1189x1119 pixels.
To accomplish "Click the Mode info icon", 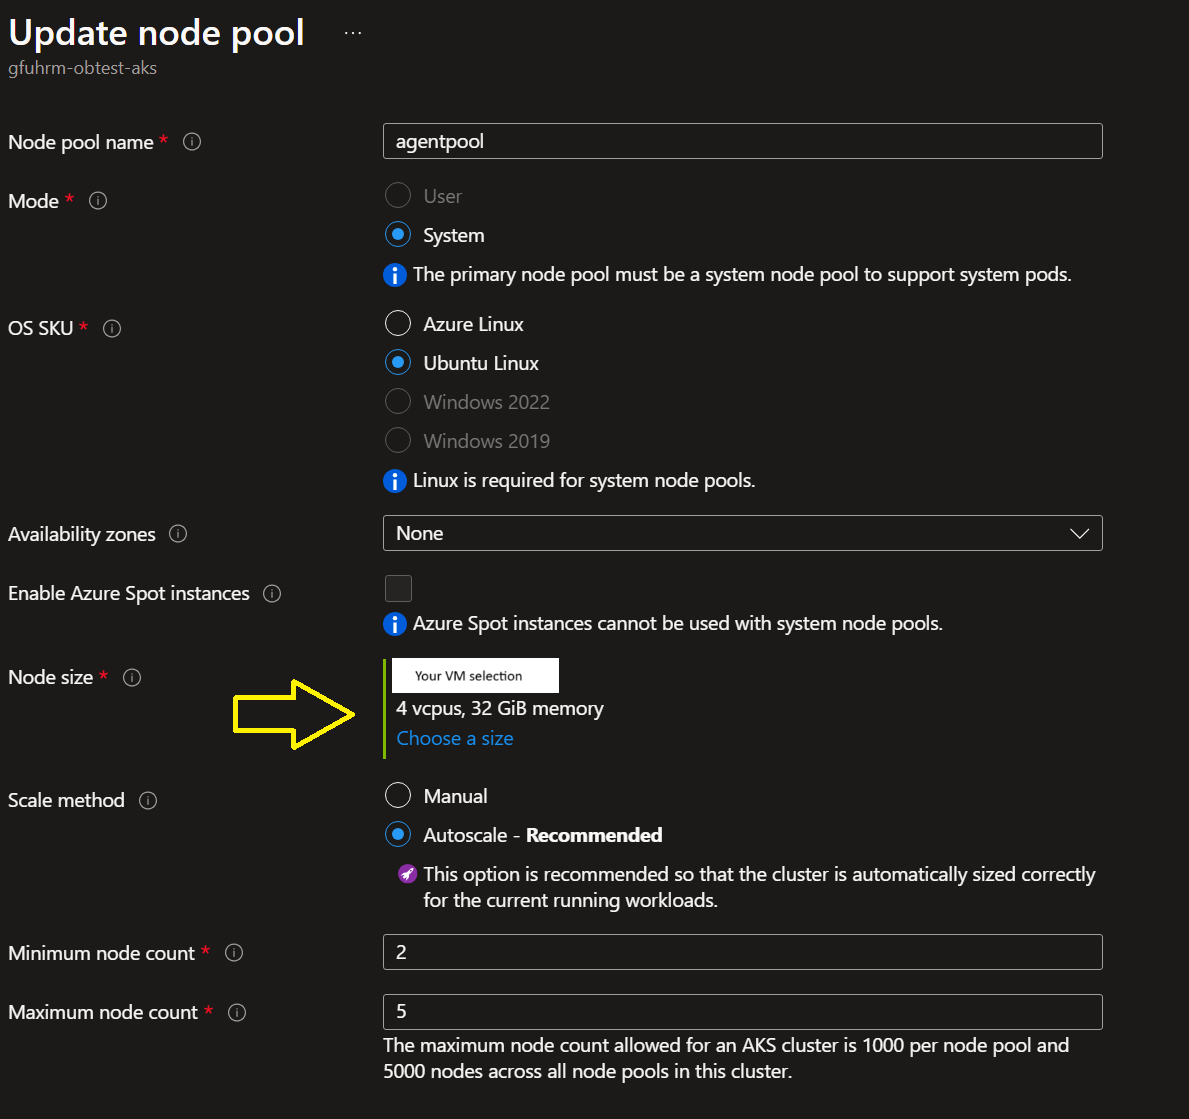I will click(x=98, y=201).
